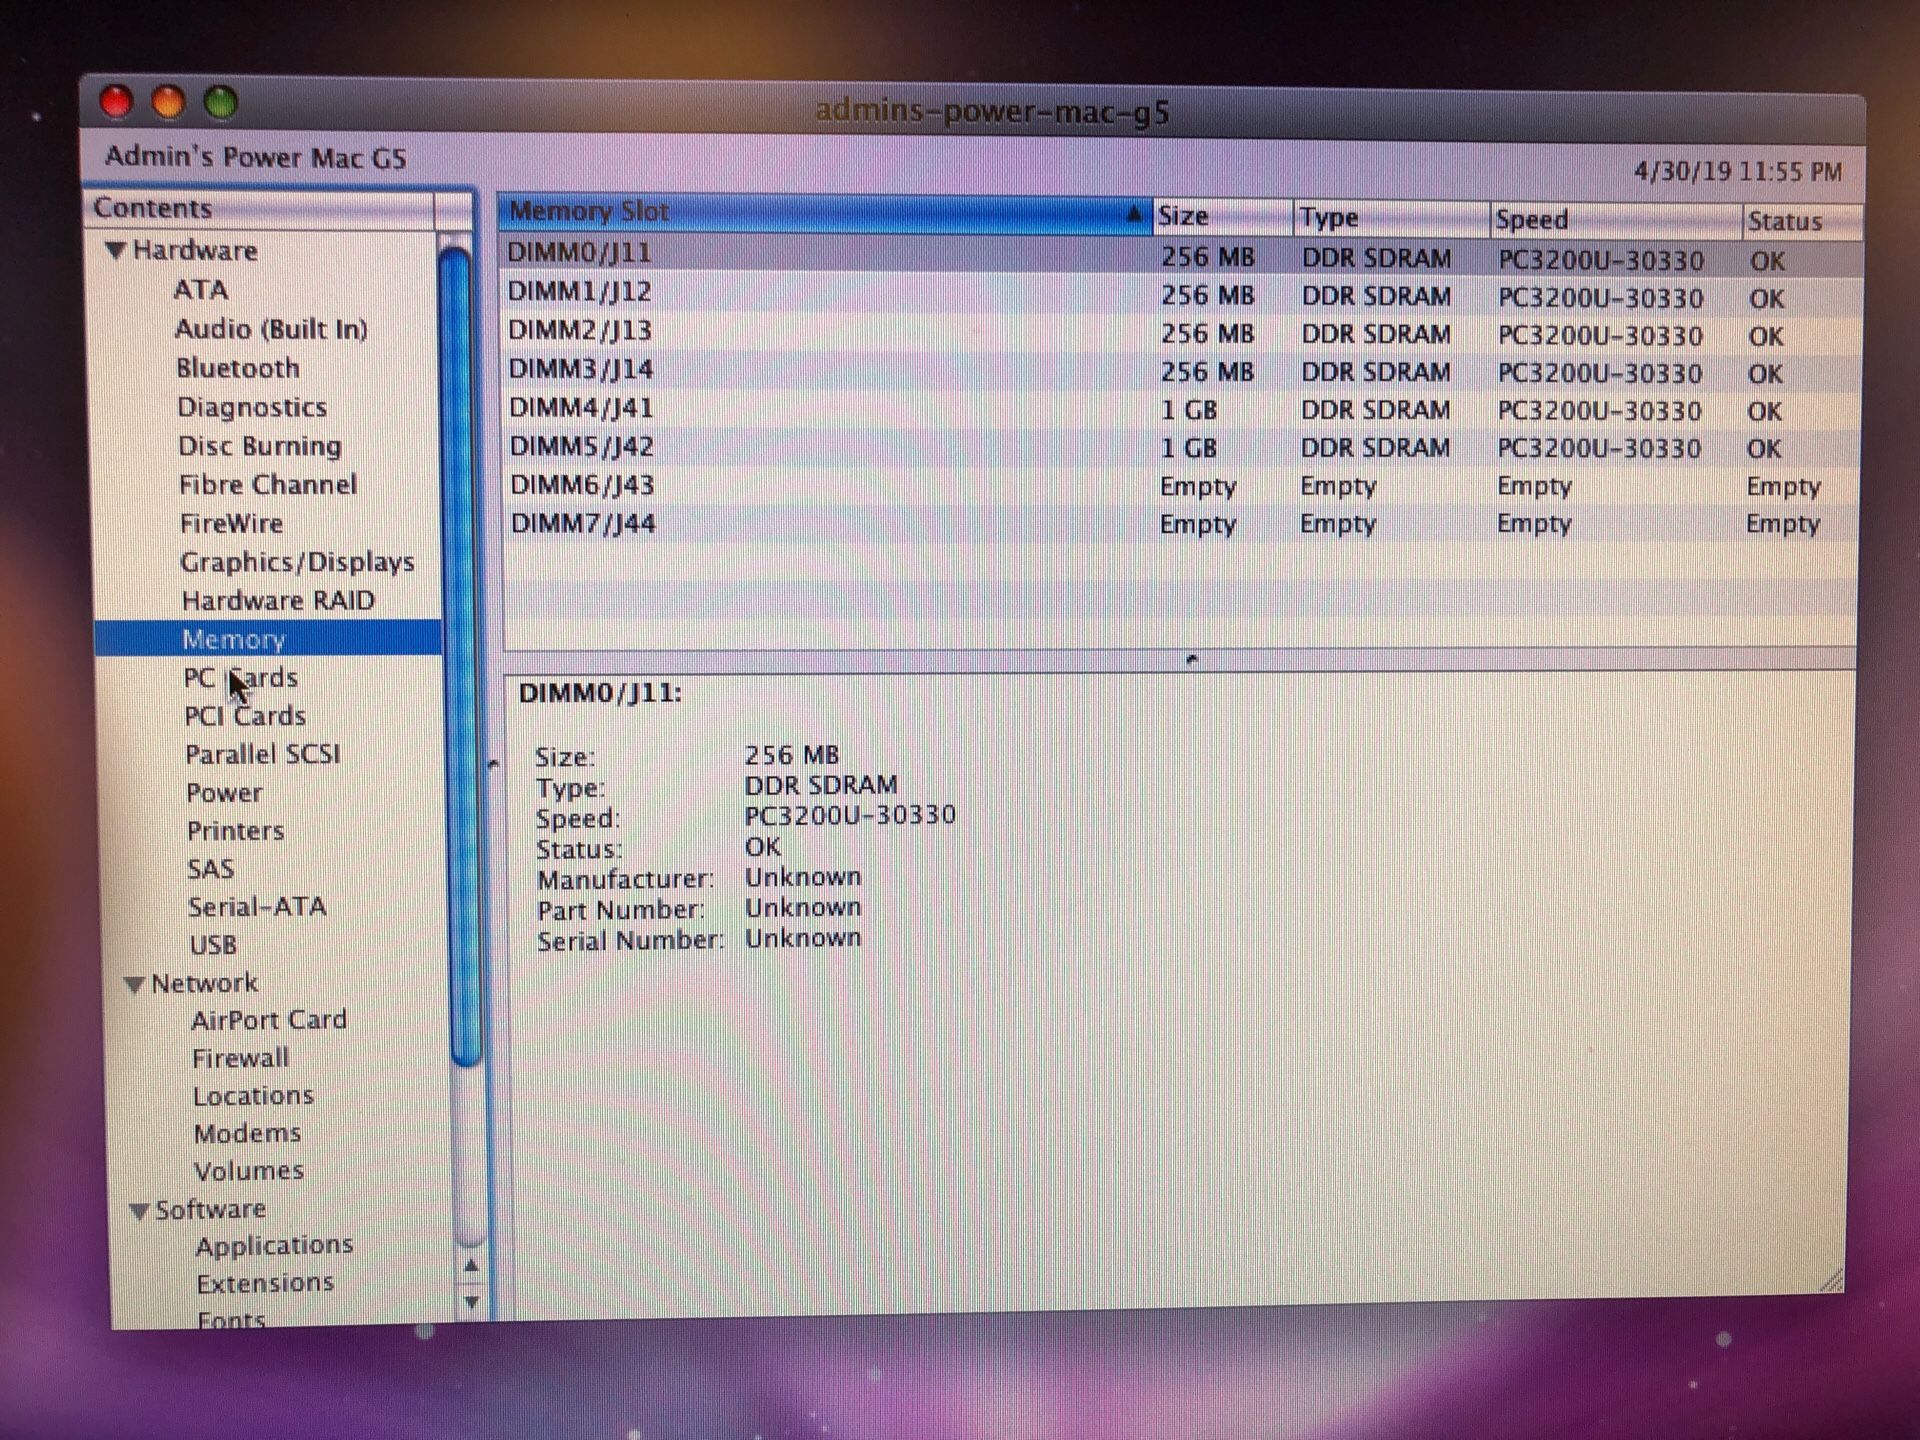The image size is (1920, 1440).
Task: Select the DIMM2/J13 row
Action: (1180, 333)
